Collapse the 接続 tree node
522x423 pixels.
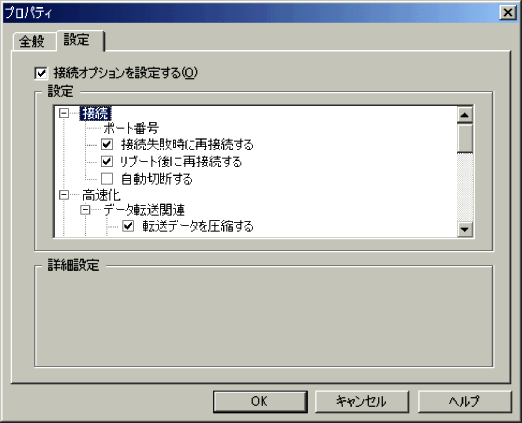tap(64, 113)
